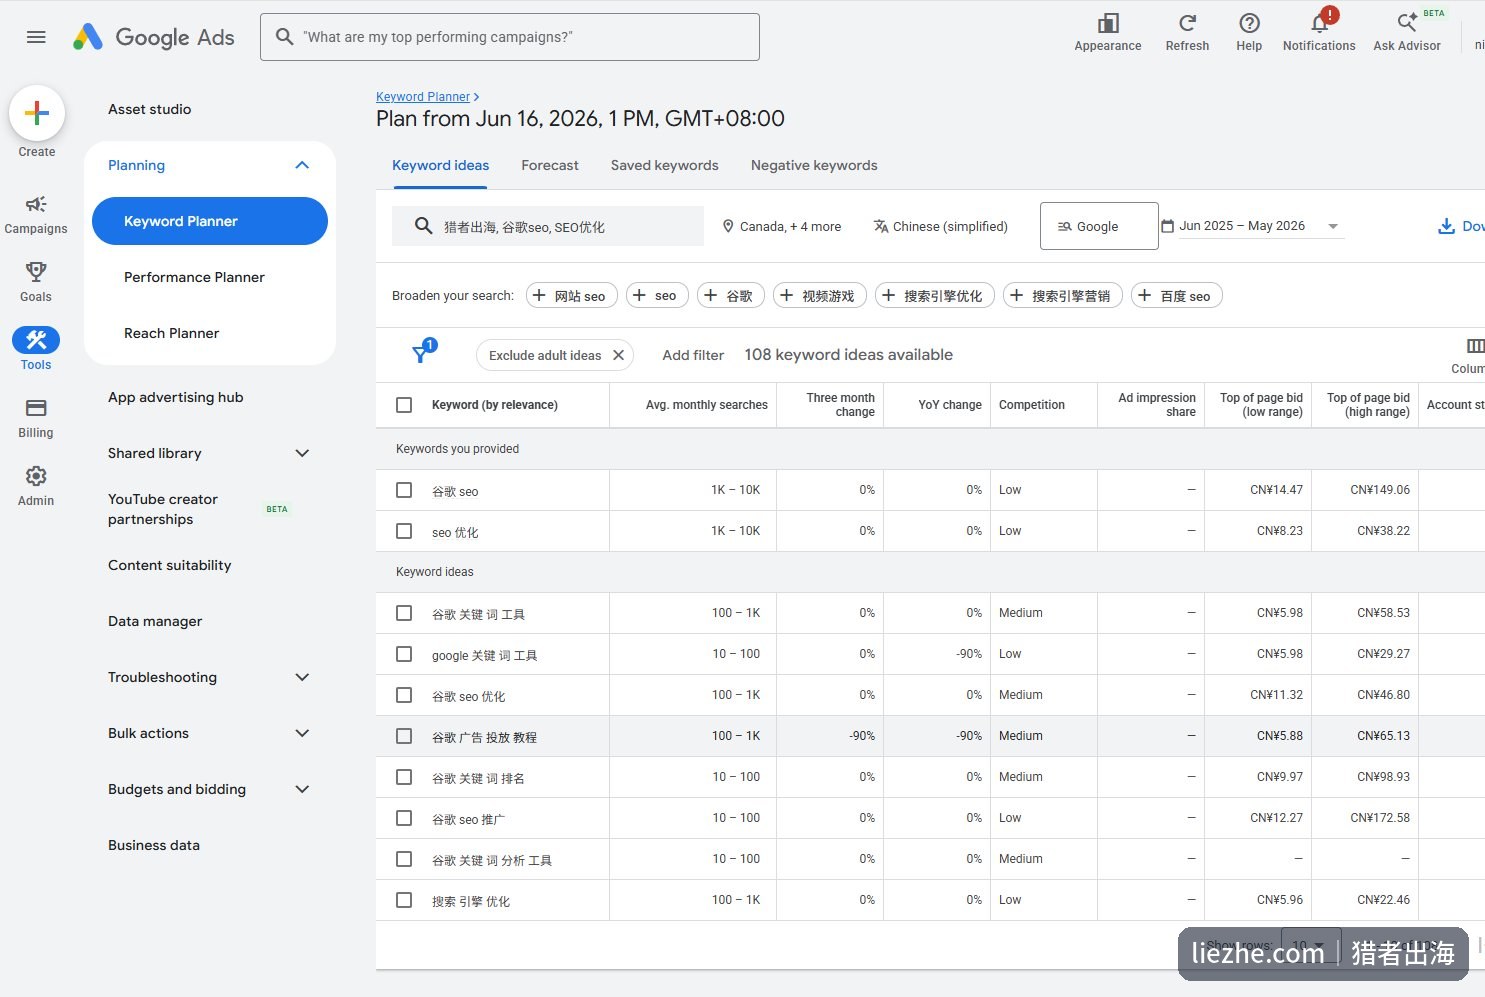Check the 搜索 引擎 优化 row
1485x997 pixels.
tap(404, 900)
